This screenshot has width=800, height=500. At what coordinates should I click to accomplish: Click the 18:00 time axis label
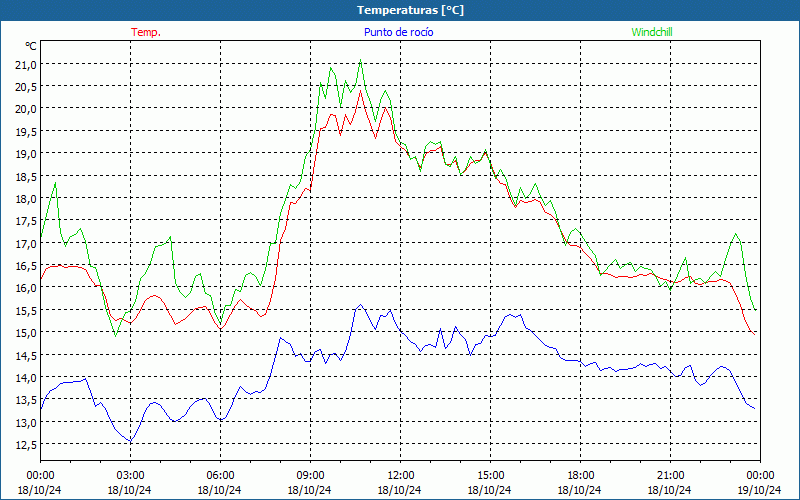pyautogui.click(x=581, y=475)
